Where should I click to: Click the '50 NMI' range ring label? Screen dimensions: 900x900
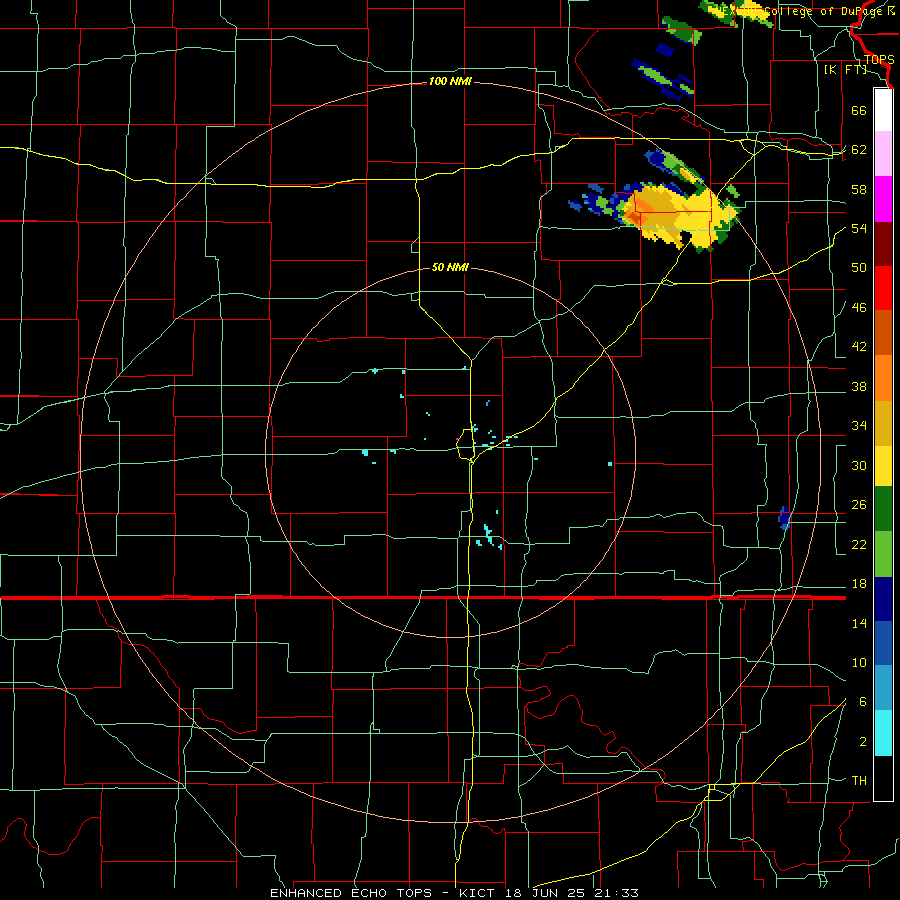[x=450, y=267]
